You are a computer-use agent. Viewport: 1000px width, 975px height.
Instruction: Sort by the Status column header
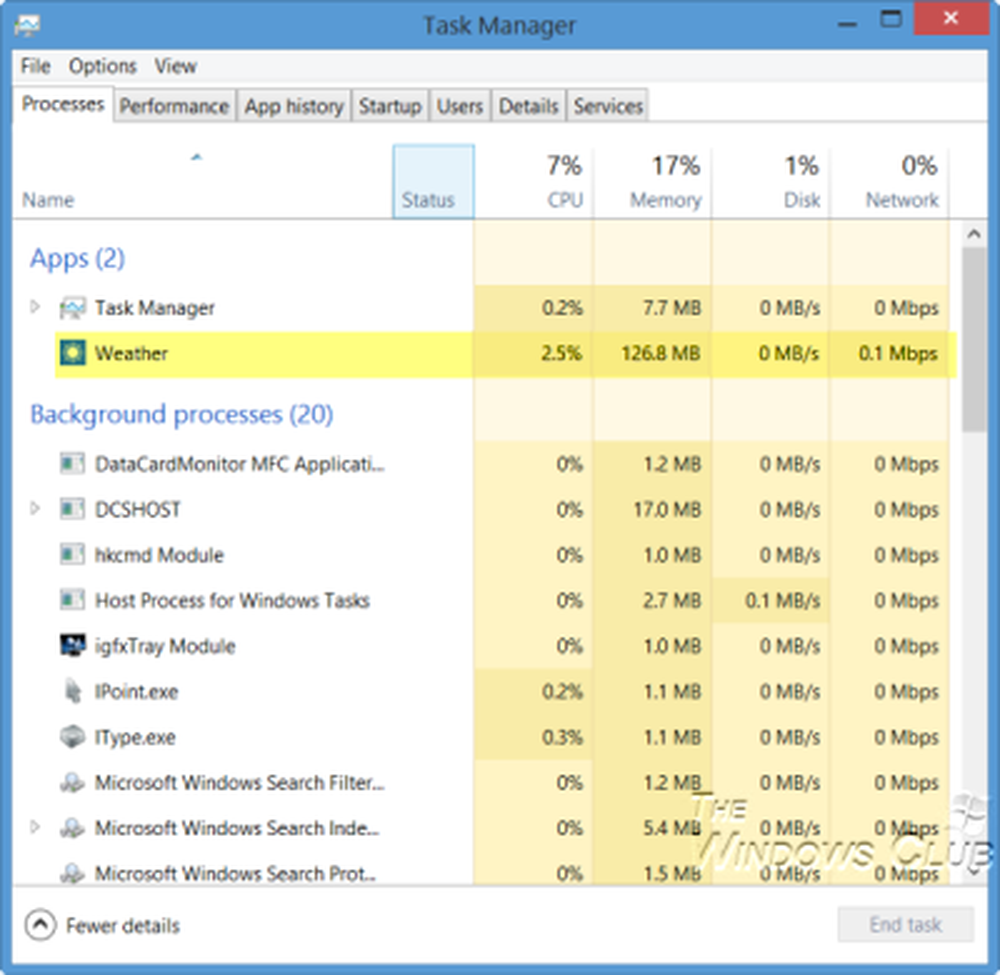433,182
